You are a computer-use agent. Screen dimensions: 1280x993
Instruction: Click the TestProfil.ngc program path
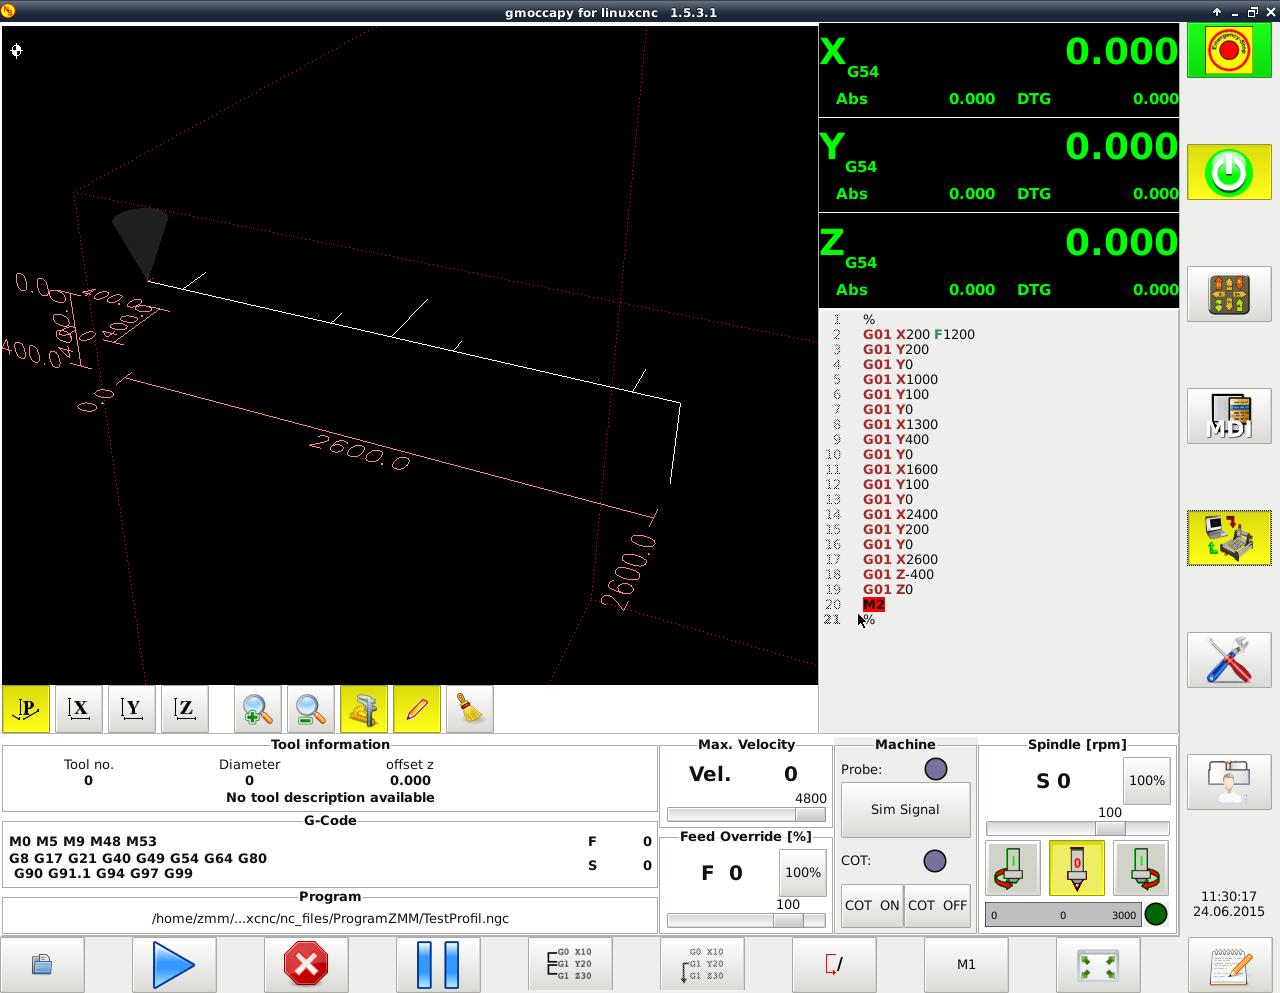pos(330,918)
